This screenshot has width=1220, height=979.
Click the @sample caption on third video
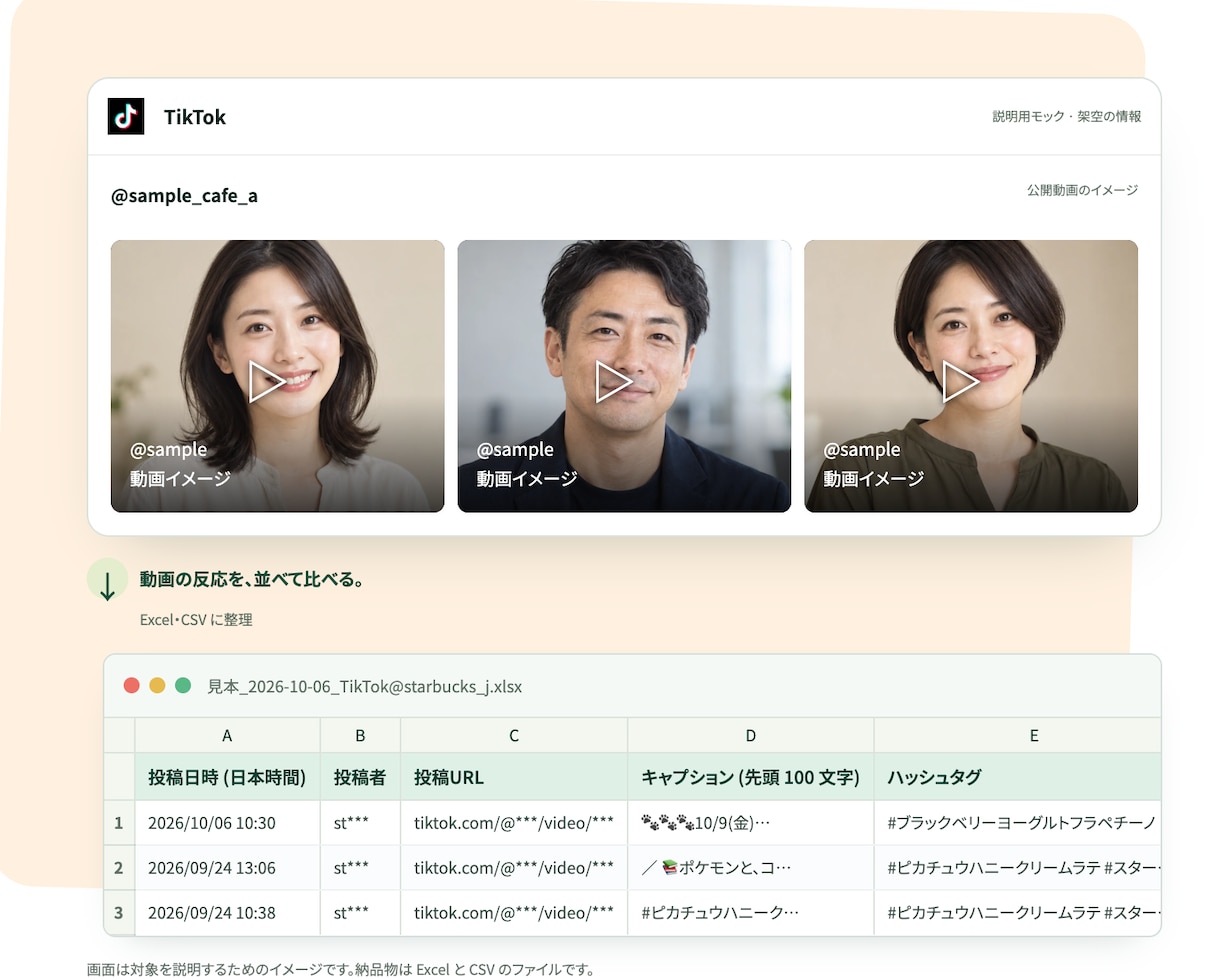point(862,450)
